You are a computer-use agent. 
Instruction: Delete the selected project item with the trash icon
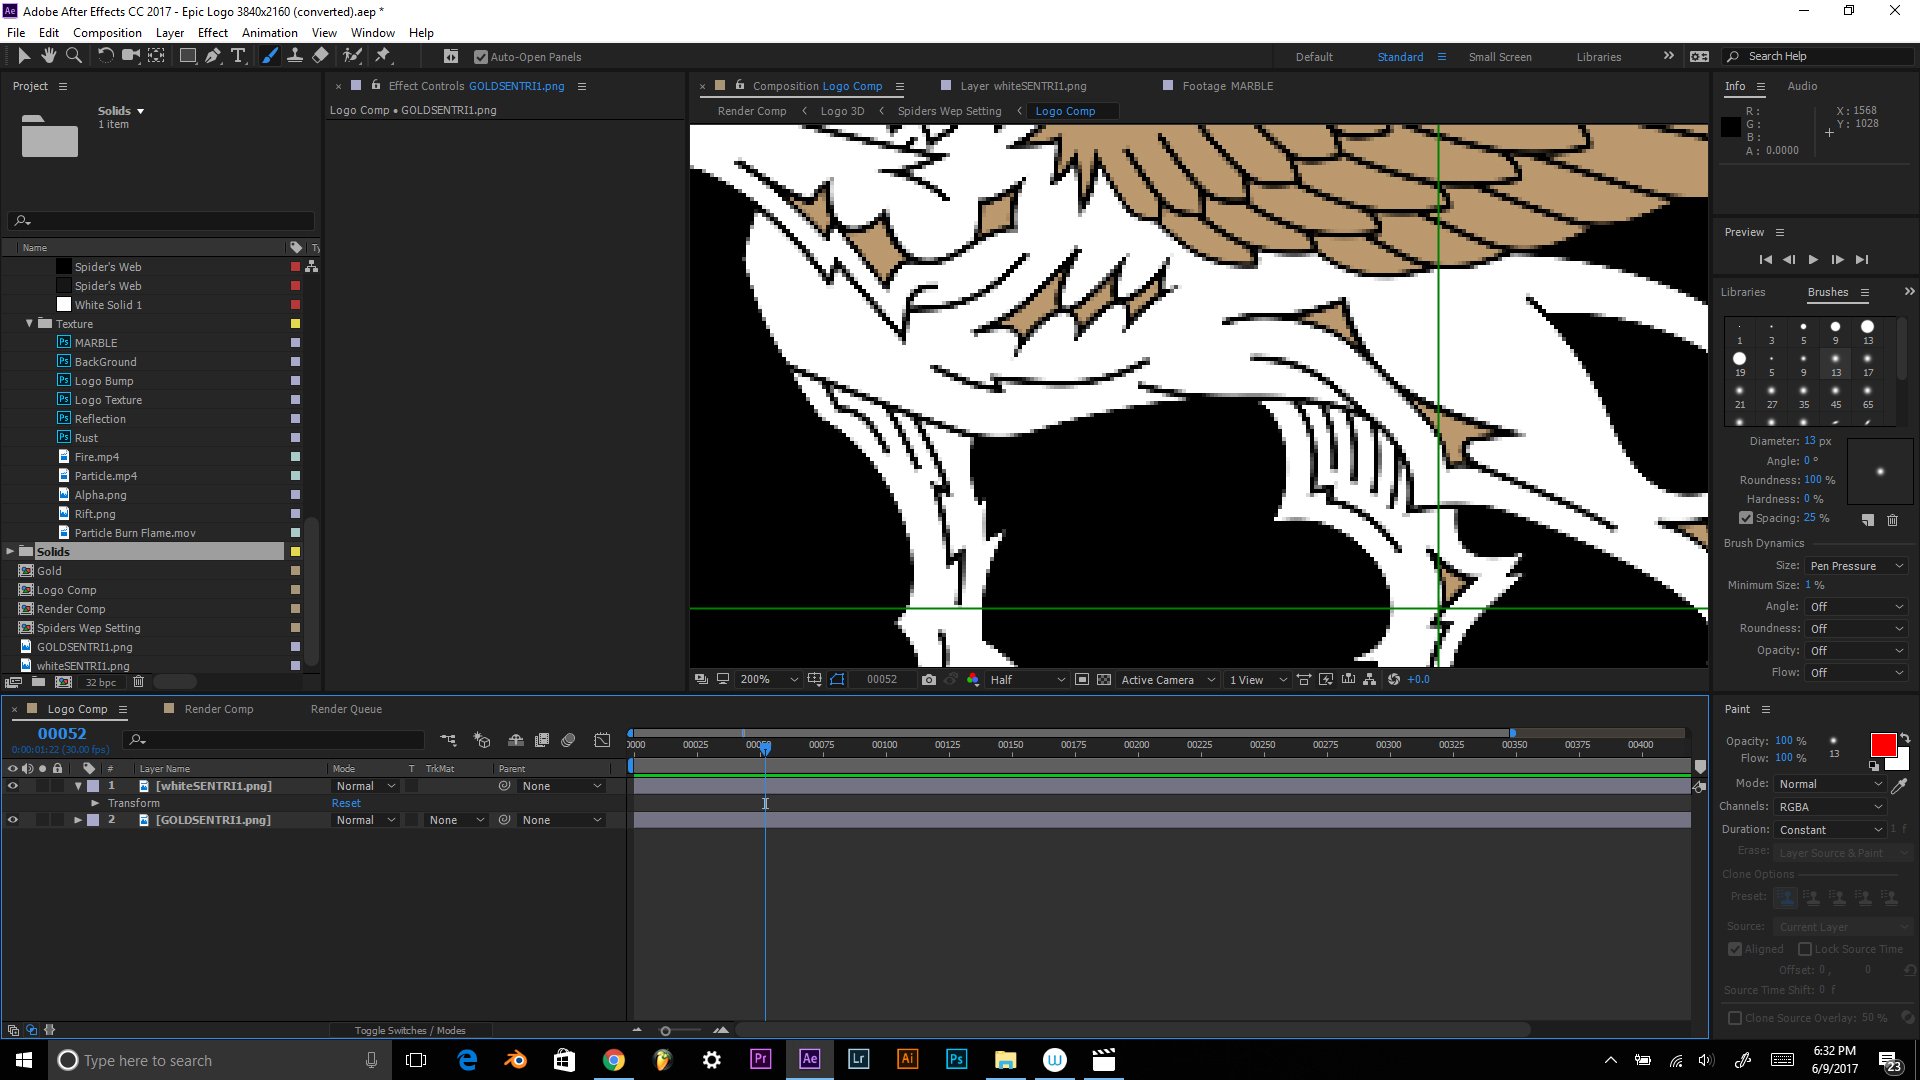click(x=139, y=682)
